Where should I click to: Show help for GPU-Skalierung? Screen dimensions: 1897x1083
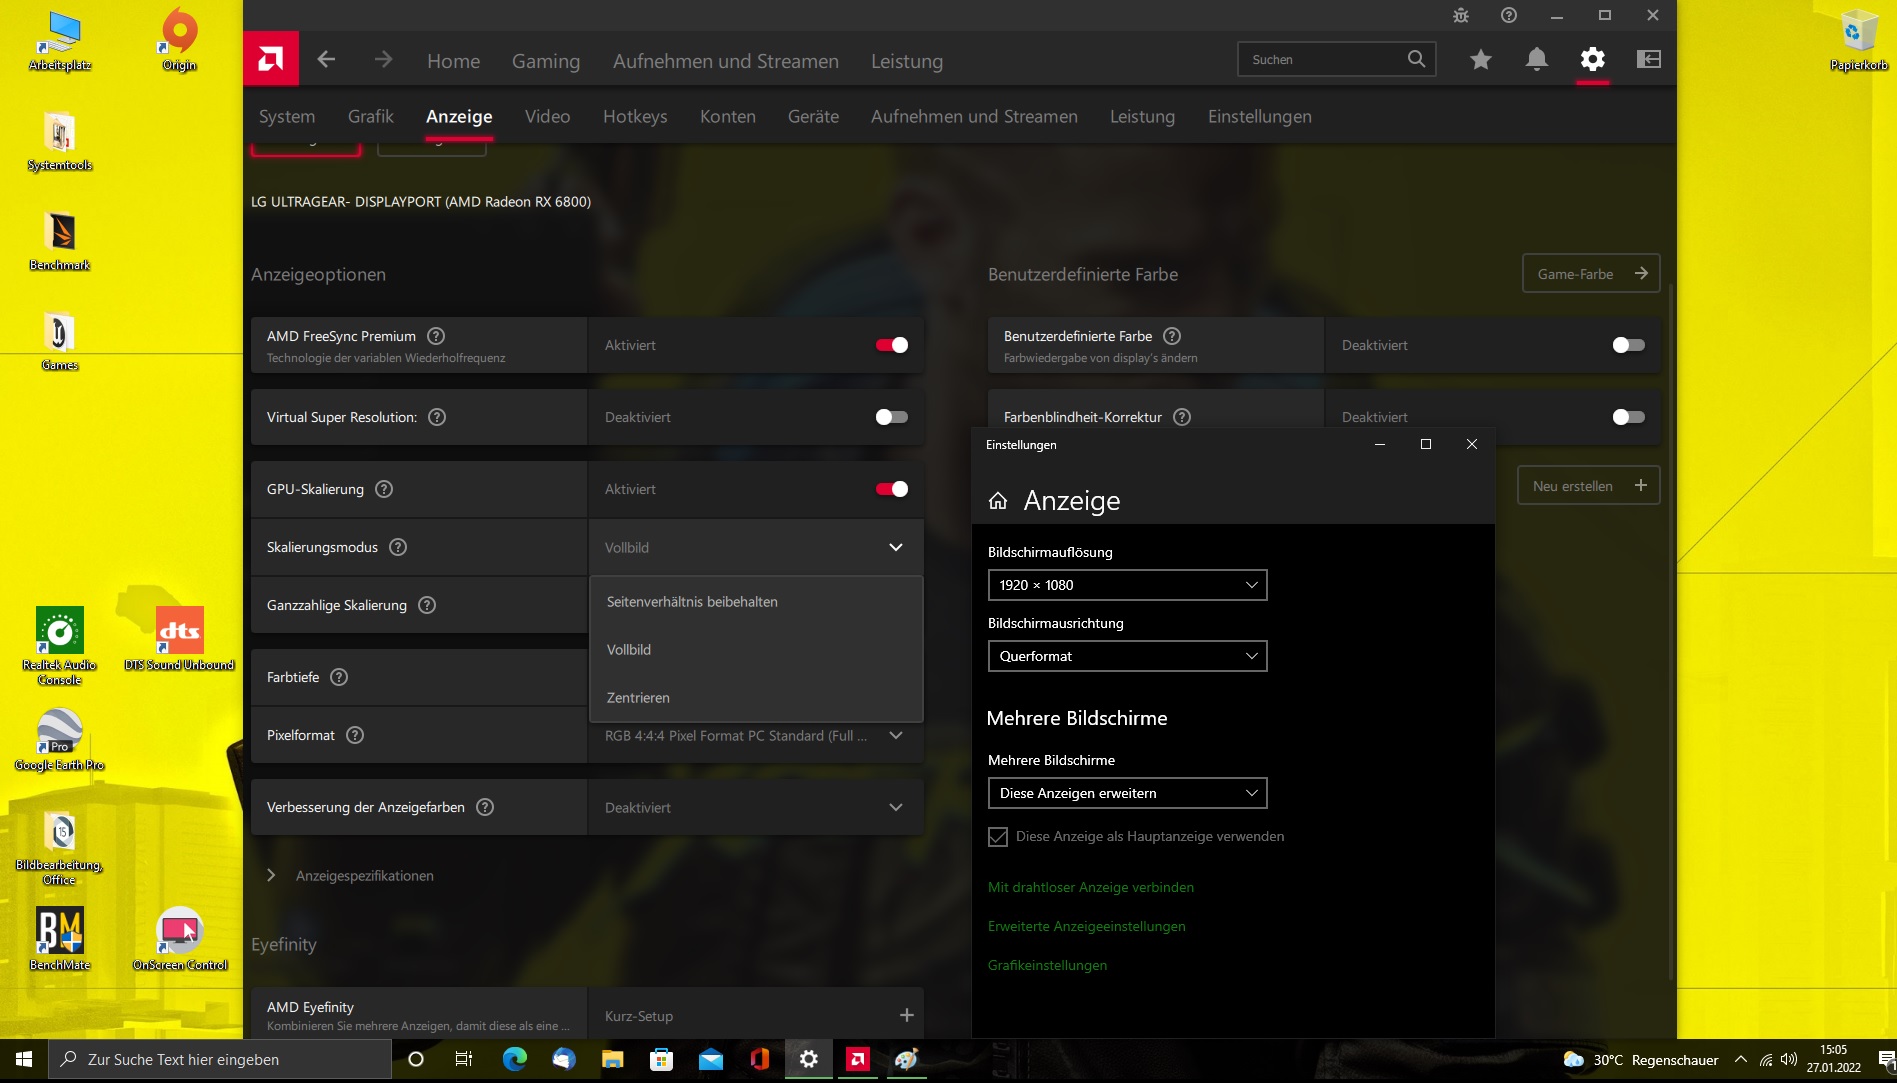click(x=384, y=489)
